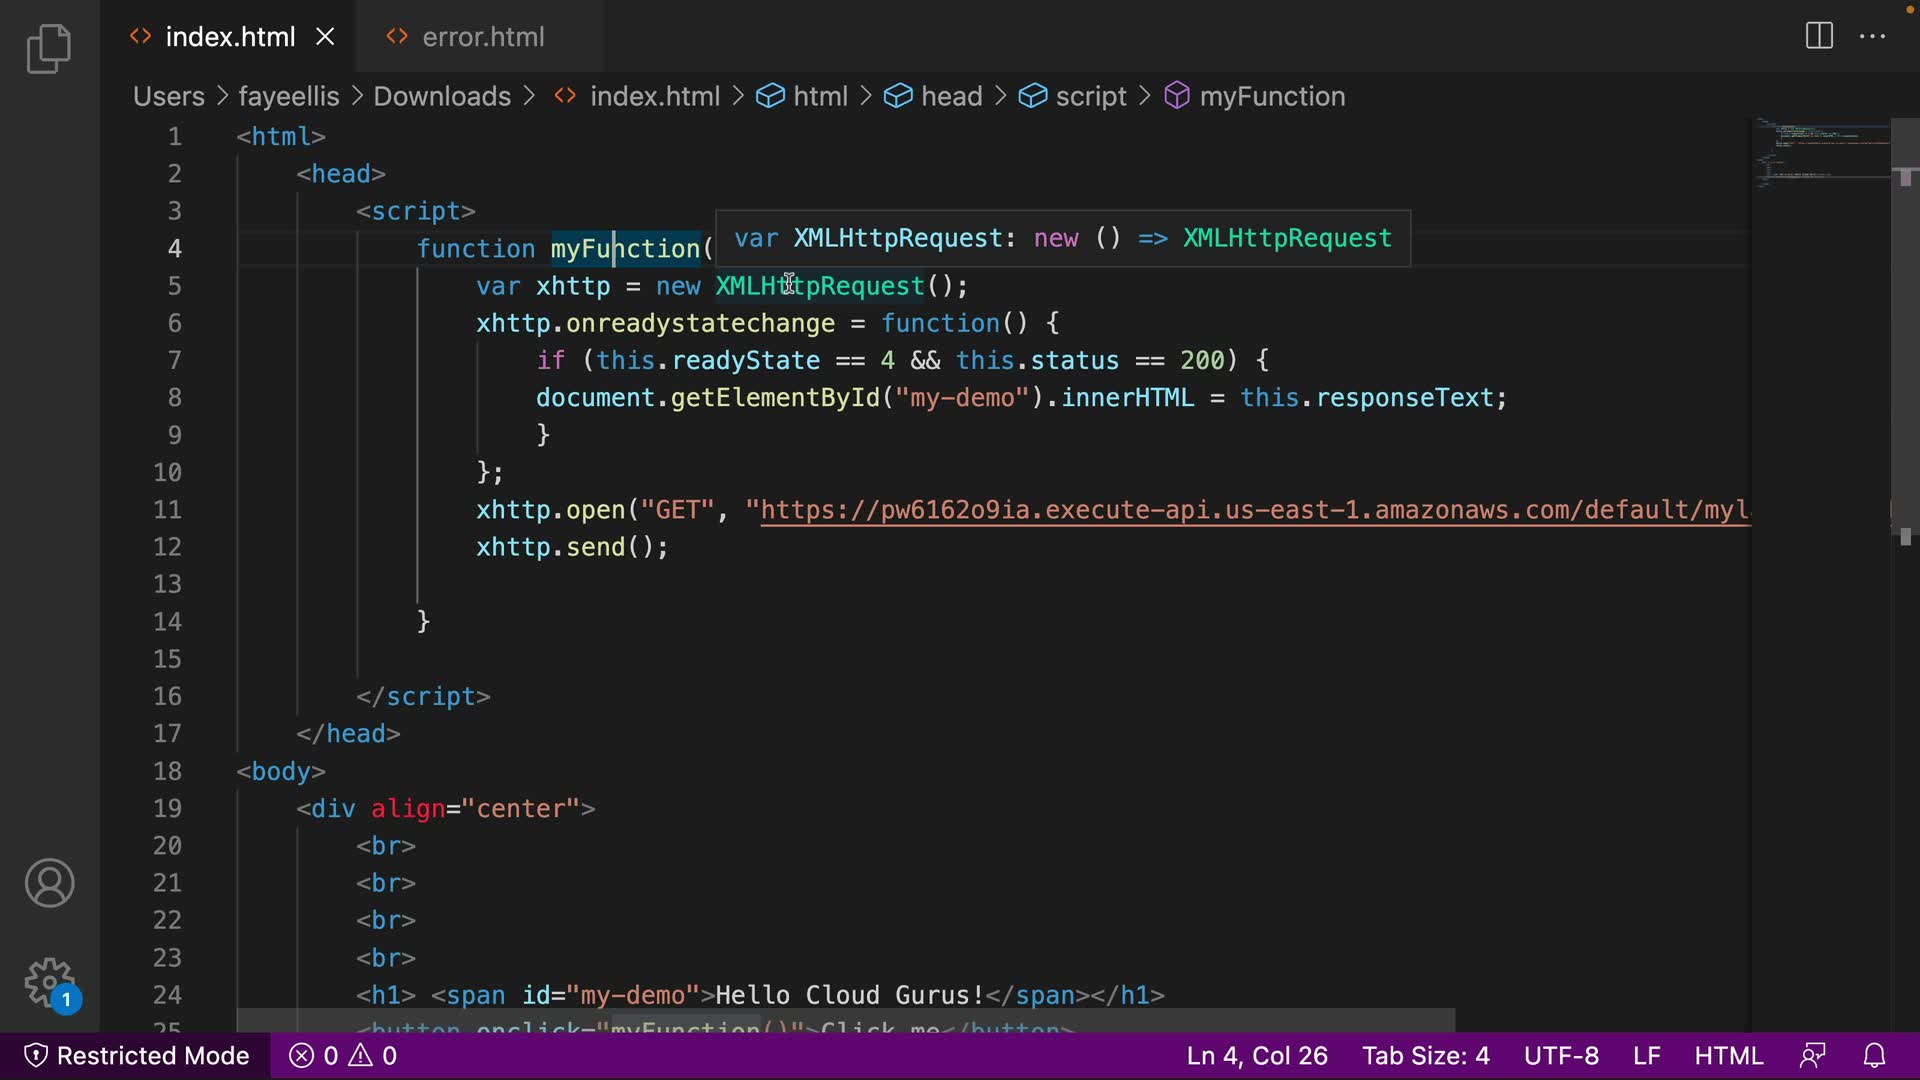This screenshot has height=1080, width=1920.
Task: Click the Restricted Mode status button
Action: 136,1056
